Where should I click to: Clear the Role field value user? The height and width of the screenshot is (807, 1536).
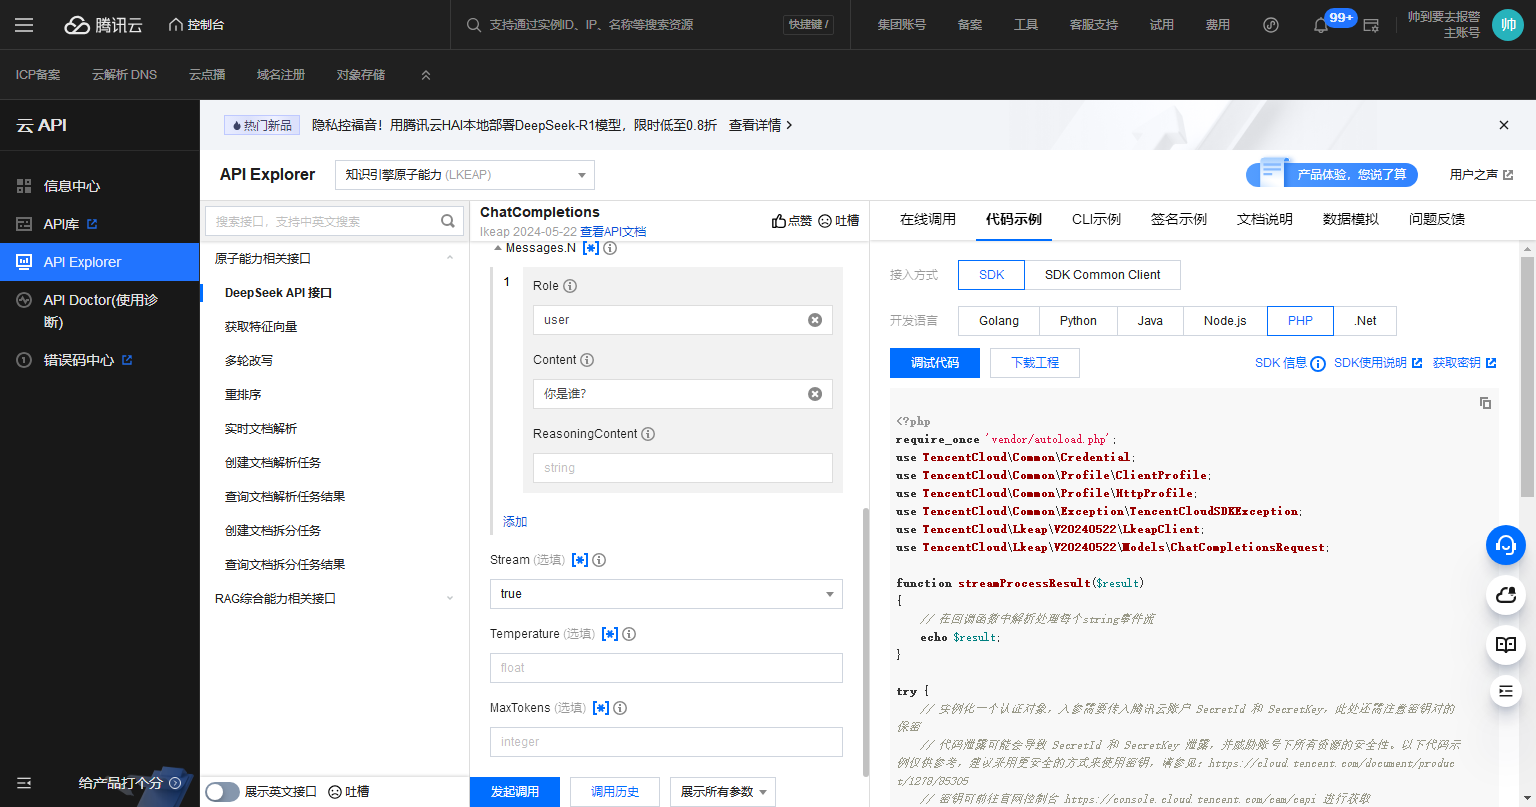click(x=815, y=320)
